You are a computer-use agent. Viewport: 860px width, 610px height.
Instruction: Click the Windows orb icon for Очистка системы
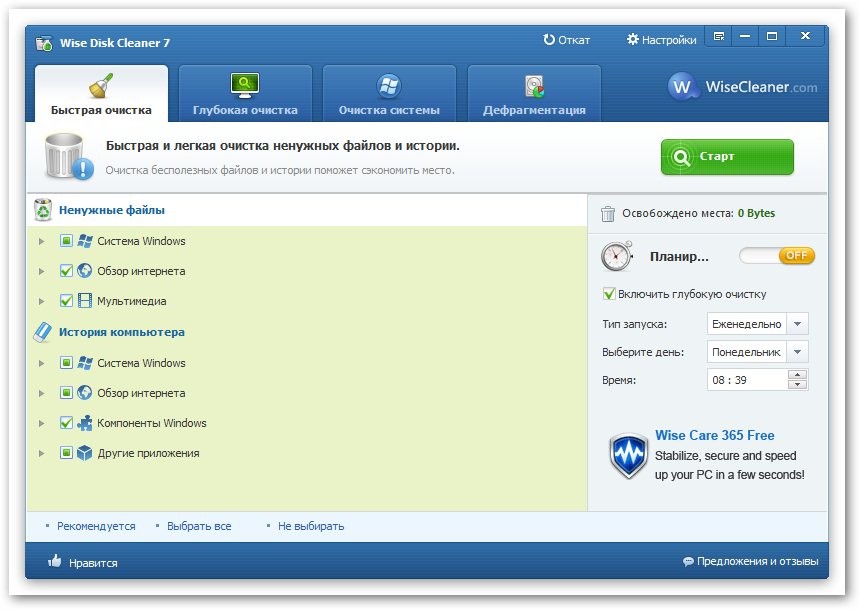tap(389, 86)
